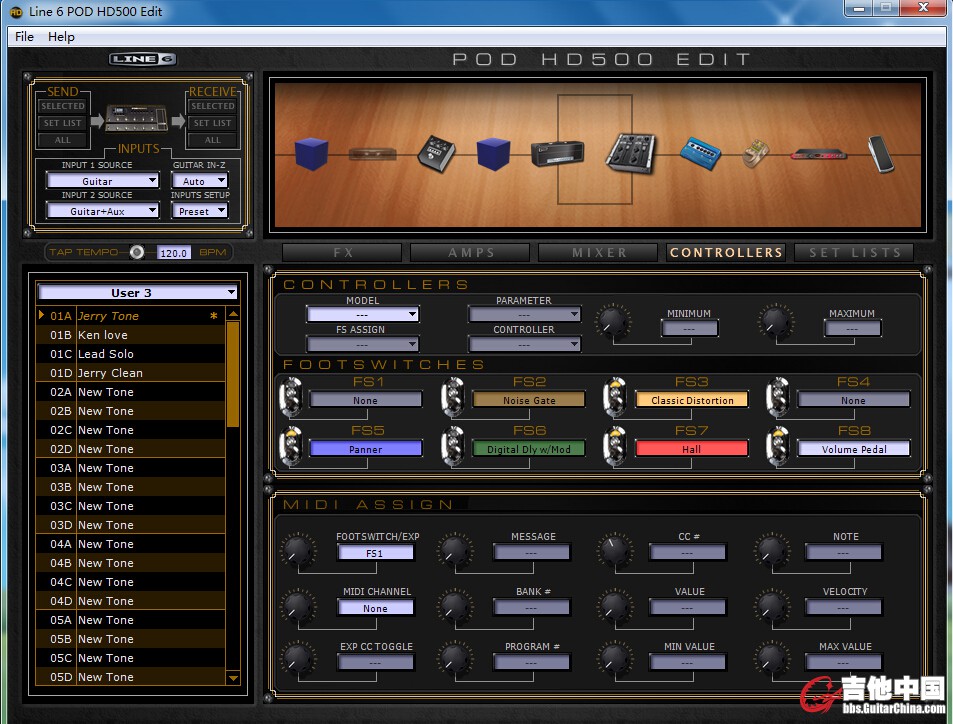Viewport: 953px width, 724px height.
Task: Select preset 01D Jerry Clean
Action: click(130, 373)
